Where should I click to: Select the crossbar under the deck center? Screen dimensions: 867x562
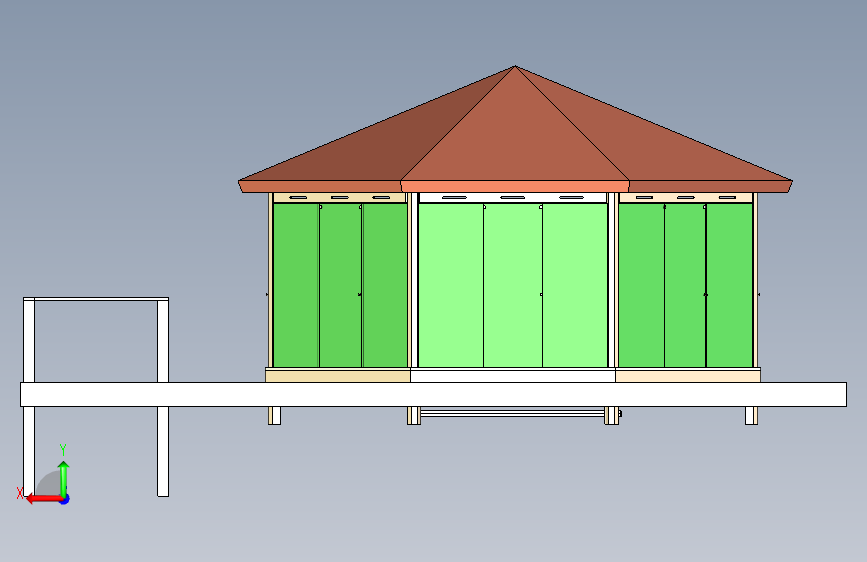(x=513, y=413)
